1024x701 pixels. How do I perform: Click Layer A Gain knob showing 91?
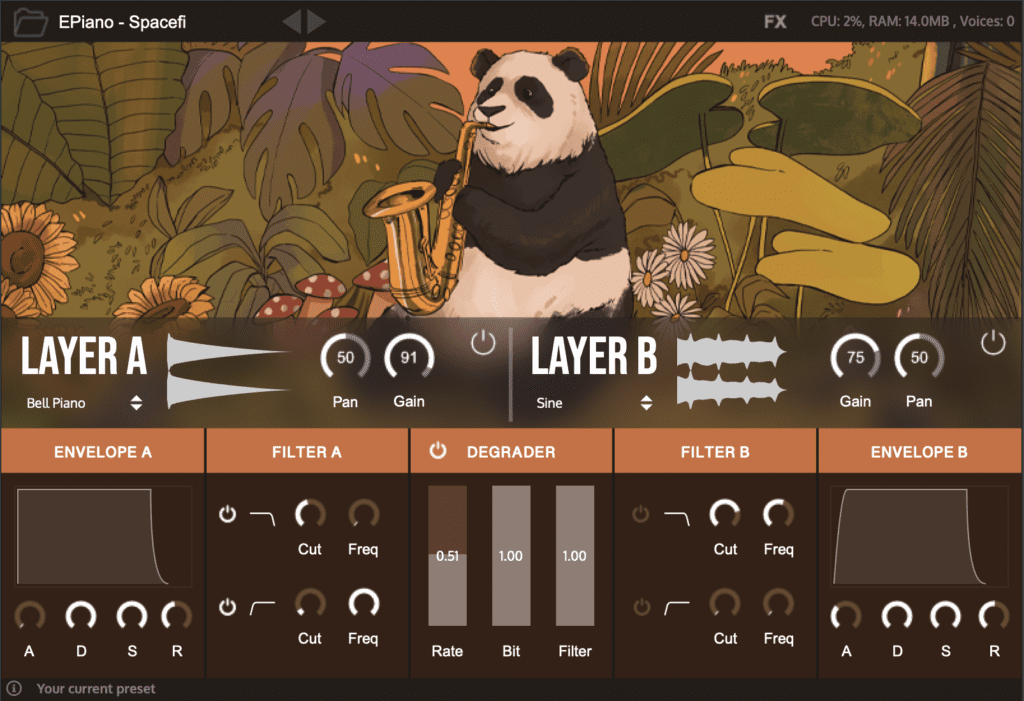click(409, 357)
